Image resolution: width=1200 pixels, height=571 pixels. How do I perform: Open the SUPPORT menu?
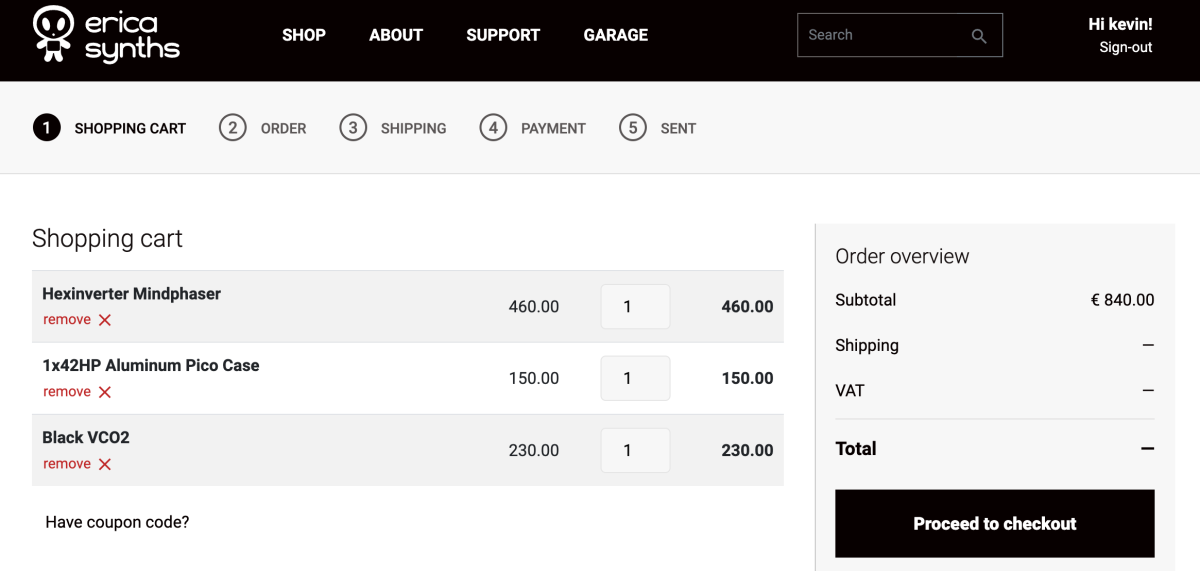503,35
